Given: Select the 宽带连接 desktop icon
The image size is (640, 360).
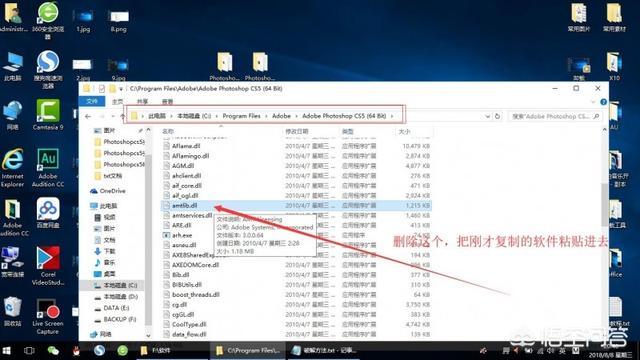Looking at the screenshot, I should 12,262.
